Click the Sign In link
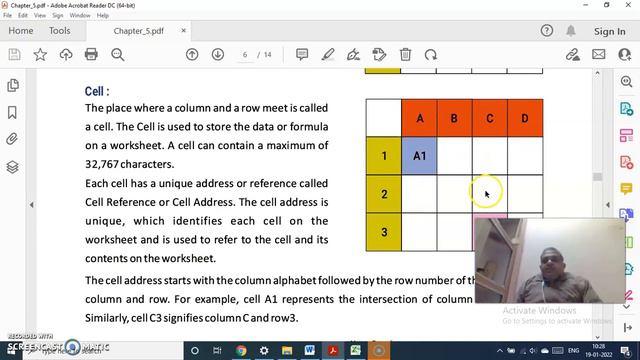640x360 pixels. tap(609, 31)
